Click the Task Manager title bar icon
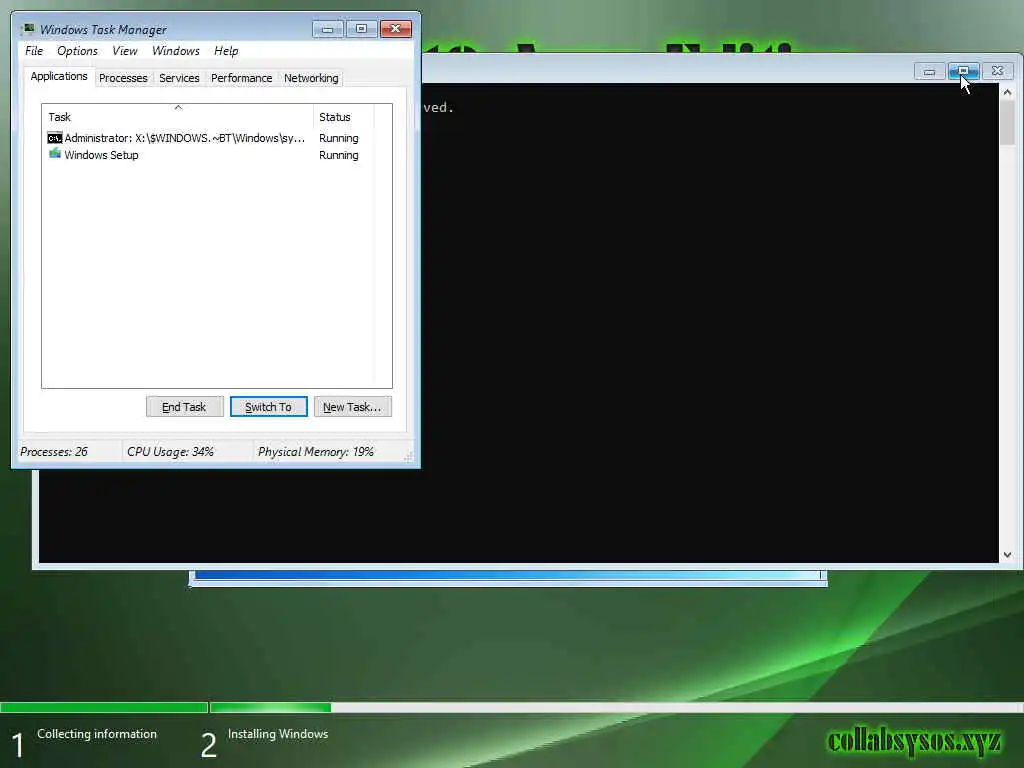Screen dimensions: 1024x768 27,29
